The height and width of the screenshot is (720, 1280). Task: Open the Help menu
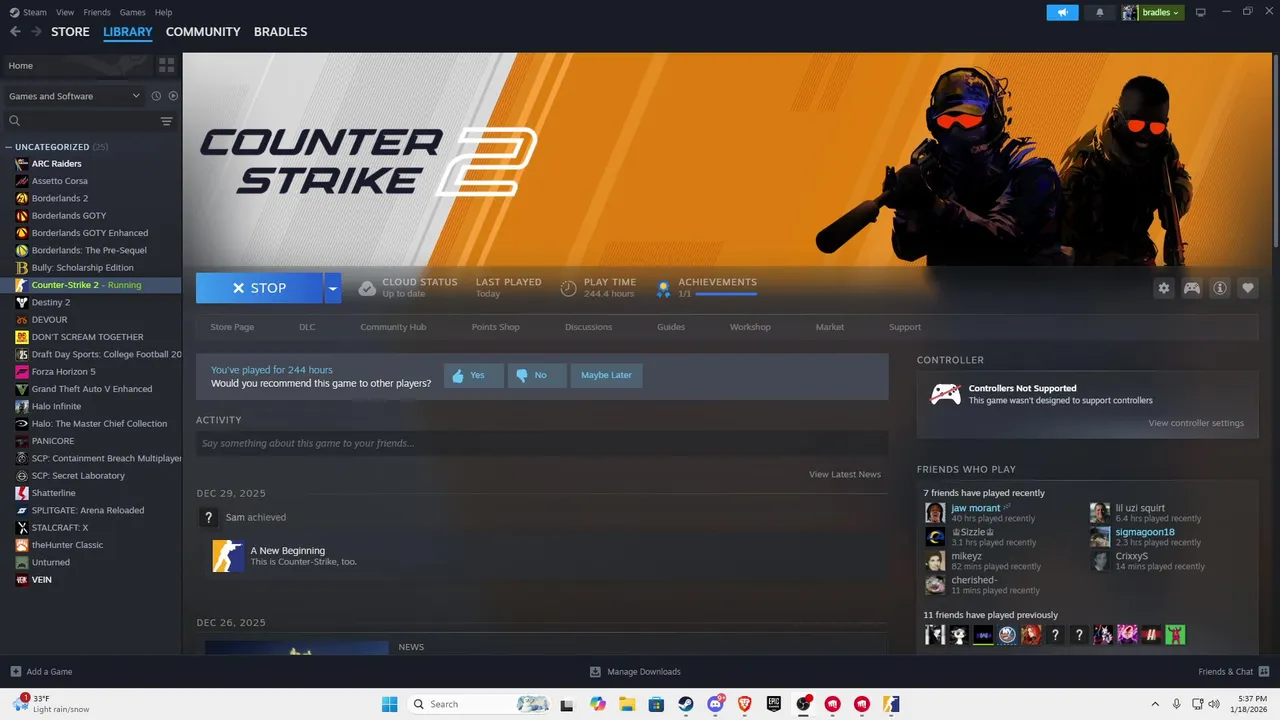[164, 12]
